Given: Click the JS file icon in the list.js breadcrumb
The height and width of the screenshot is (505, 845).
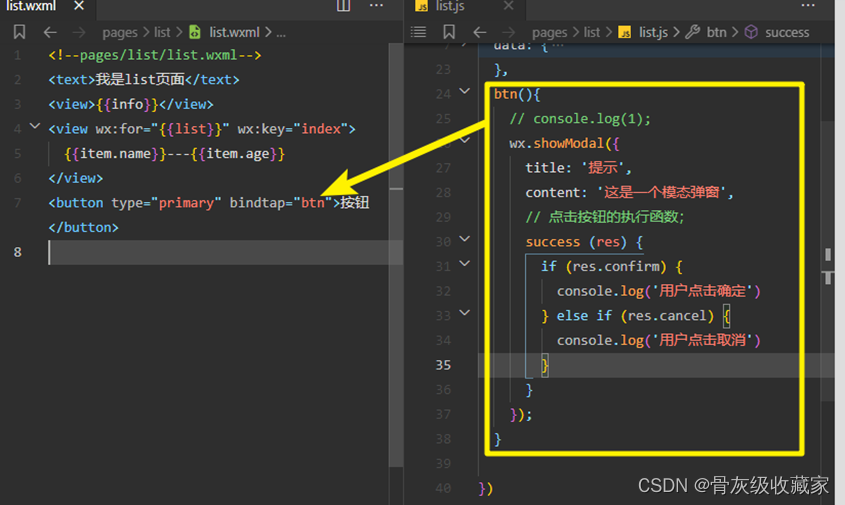Looking at the screenshot, I should tap(625, 32).
